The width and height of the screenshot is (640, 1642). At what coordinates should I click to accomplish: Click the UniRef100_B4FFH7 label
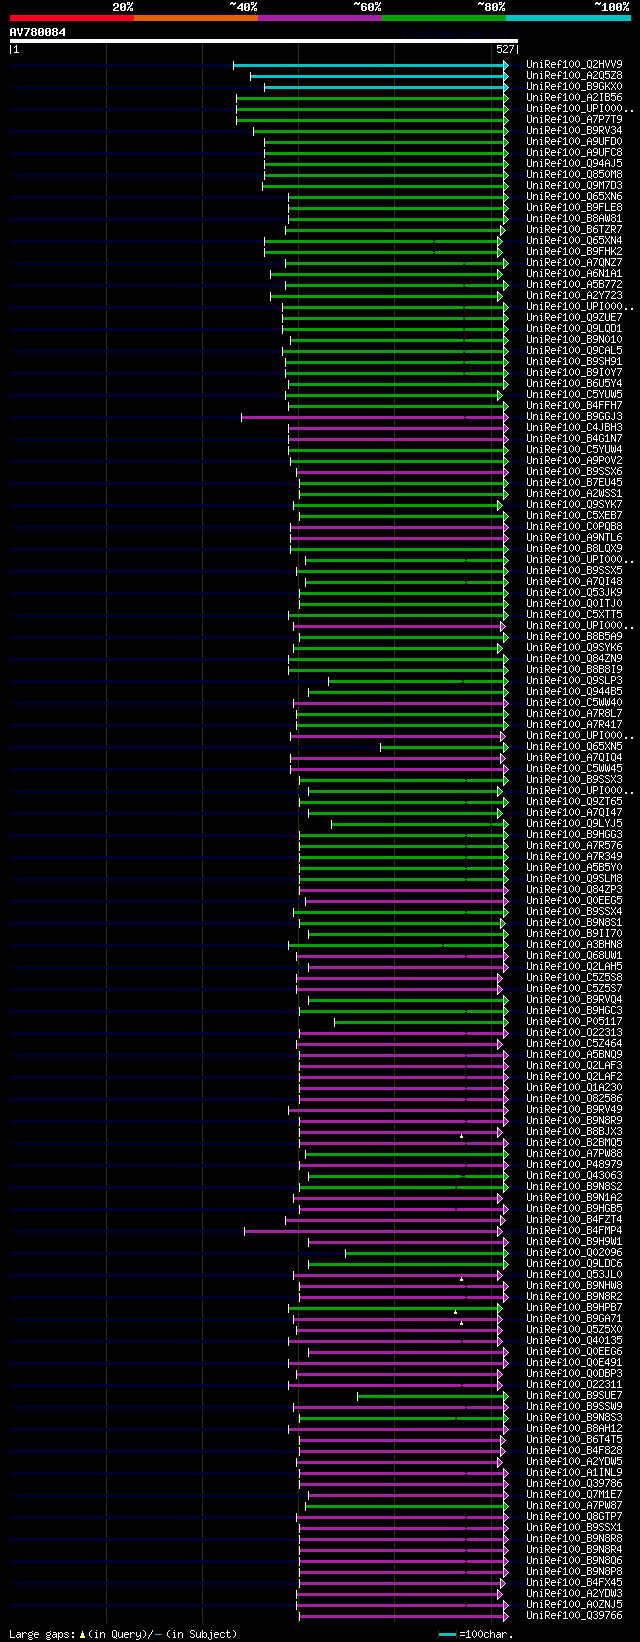(574, 406)
